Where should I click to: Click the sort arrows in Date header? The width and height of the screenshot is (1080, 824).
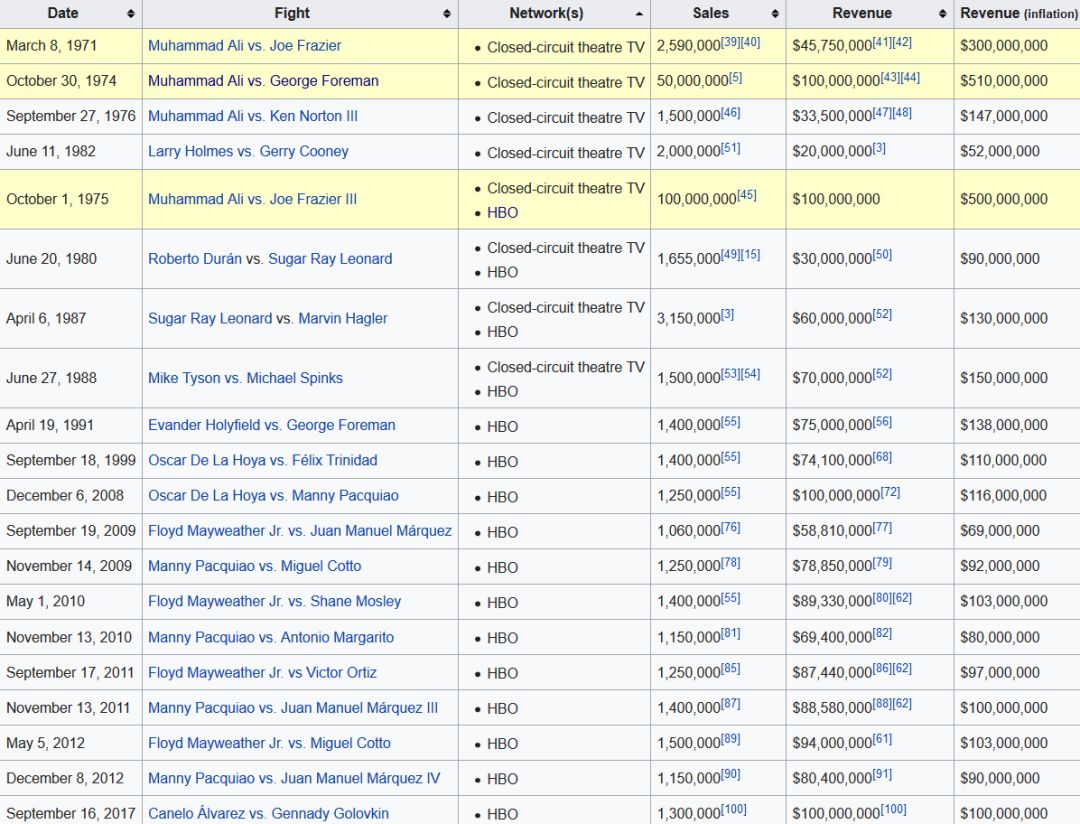(x=130, y=14)
